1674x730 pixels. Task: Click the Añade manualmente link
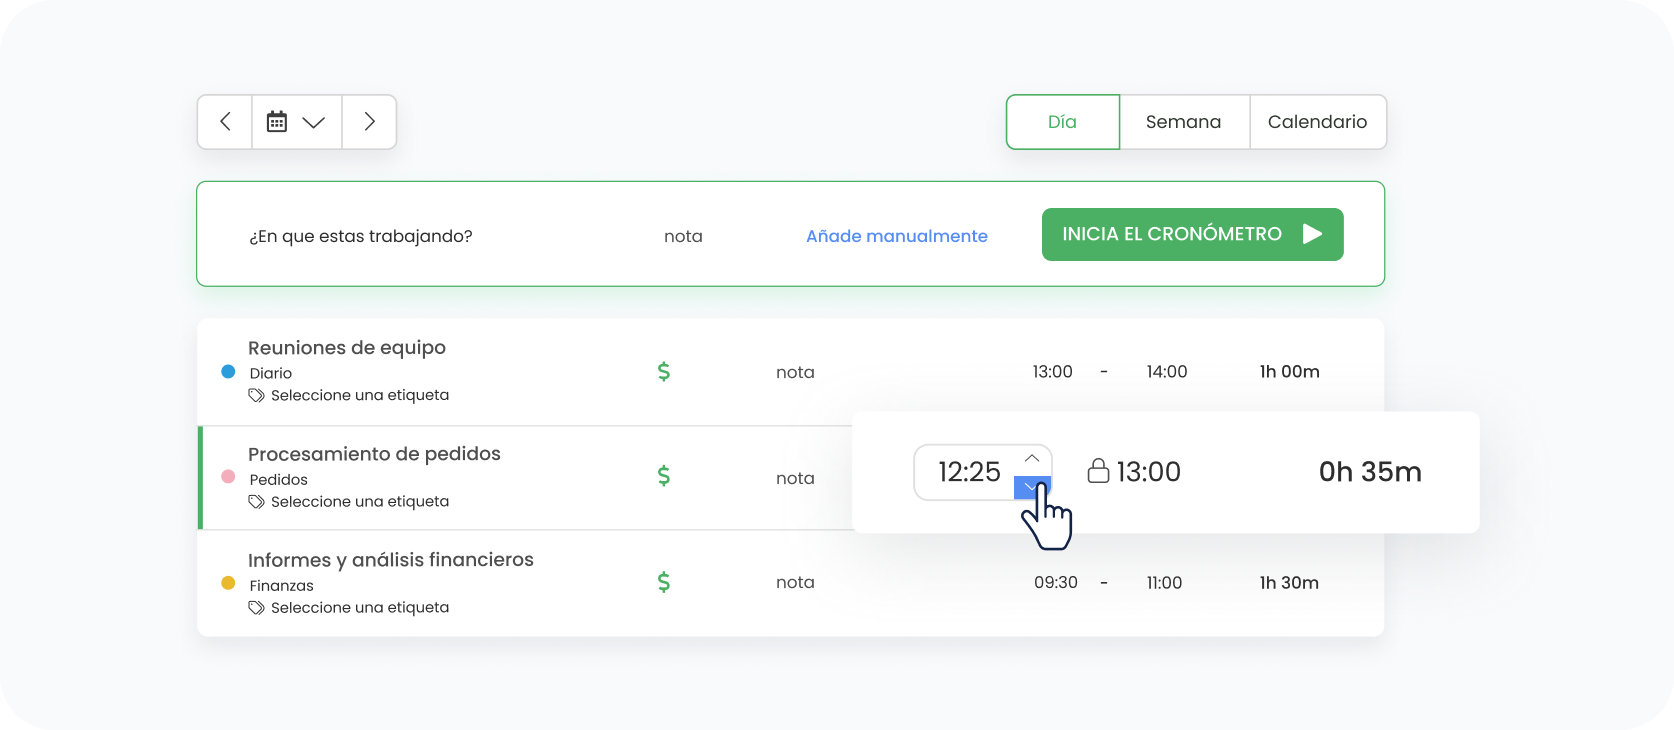(x=896, y=236)
